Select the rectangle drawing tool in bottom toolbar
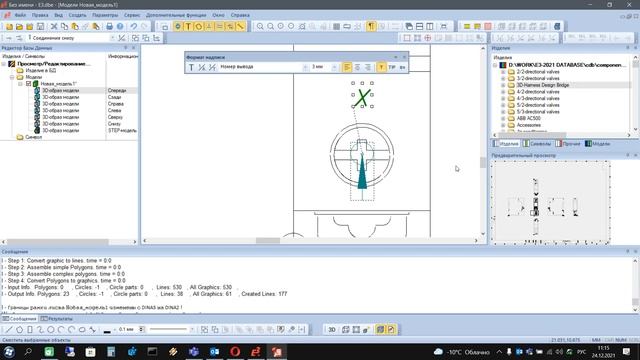Screen dimensions: 640x360 tap(30, 329)
